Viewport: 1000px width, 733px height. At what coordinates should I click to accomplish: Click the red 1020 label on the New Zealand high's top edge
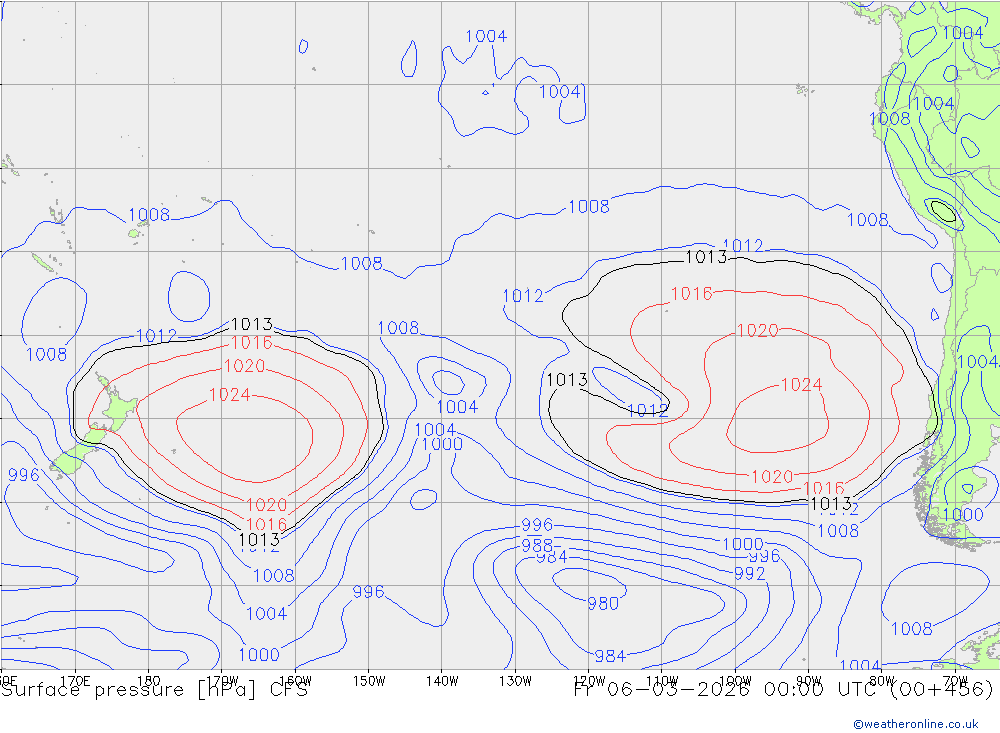click(244, 366)
